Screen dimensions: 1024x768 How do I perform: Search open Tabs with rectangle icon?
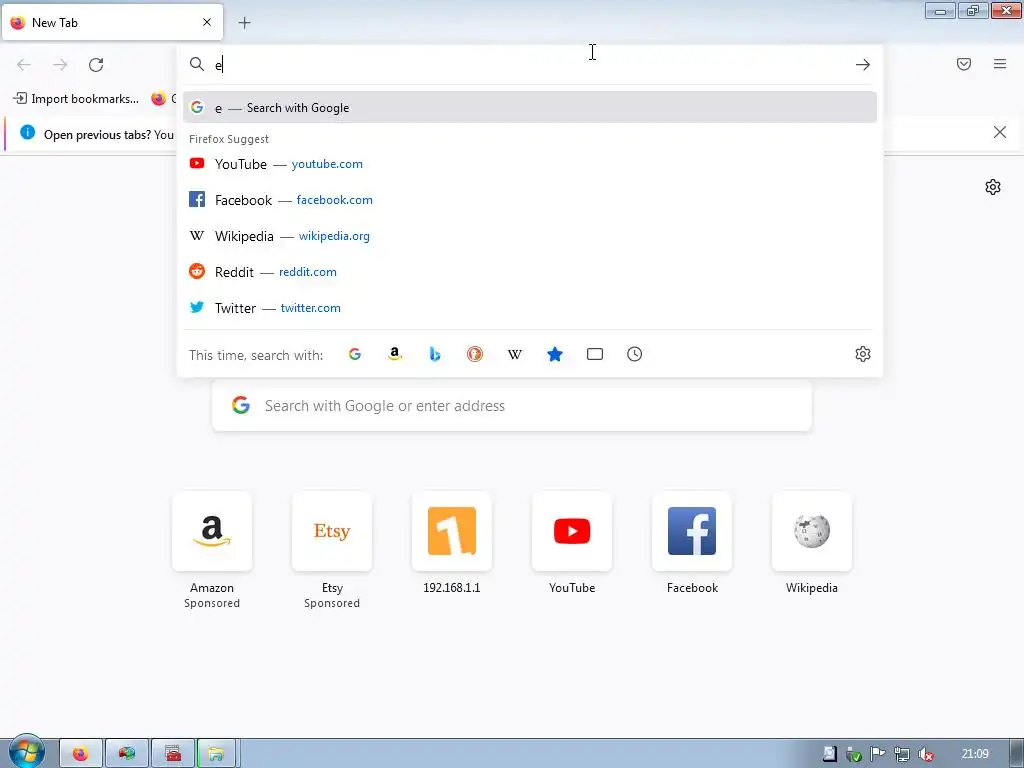tap(595, 354)
